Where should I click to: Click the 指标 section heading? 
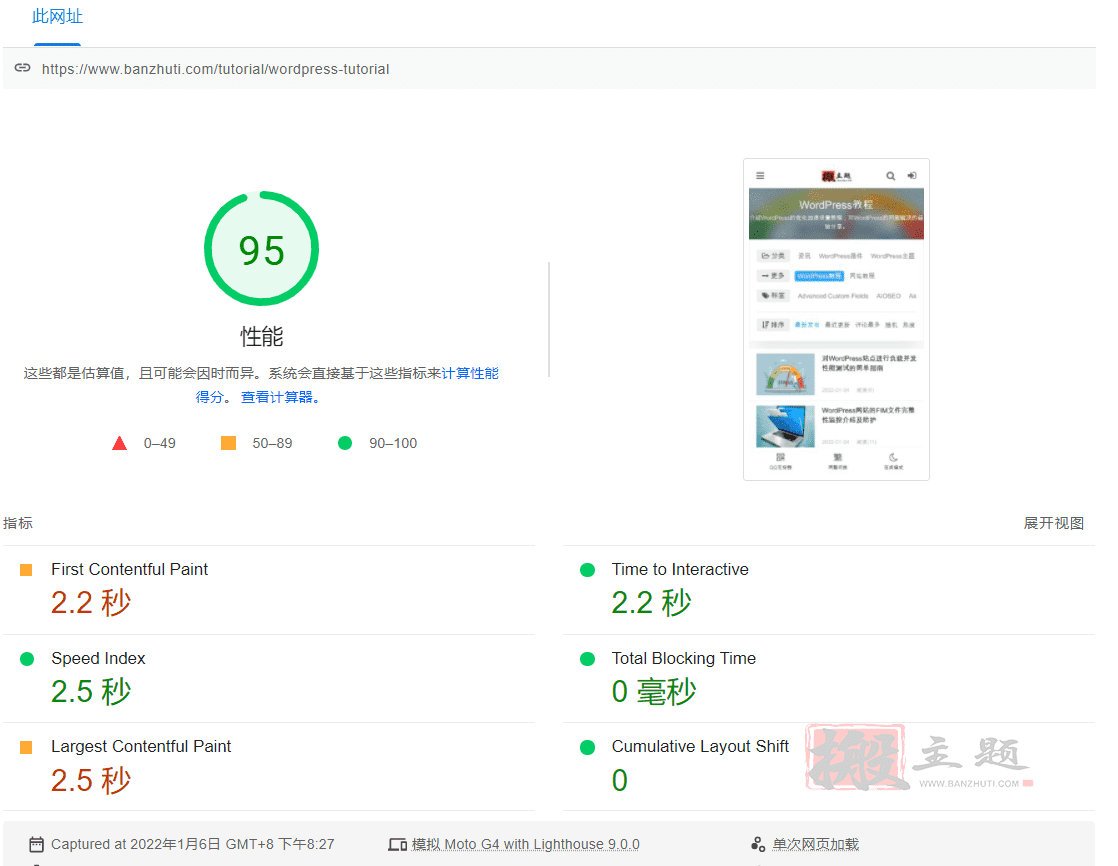[x=18, y=523]
